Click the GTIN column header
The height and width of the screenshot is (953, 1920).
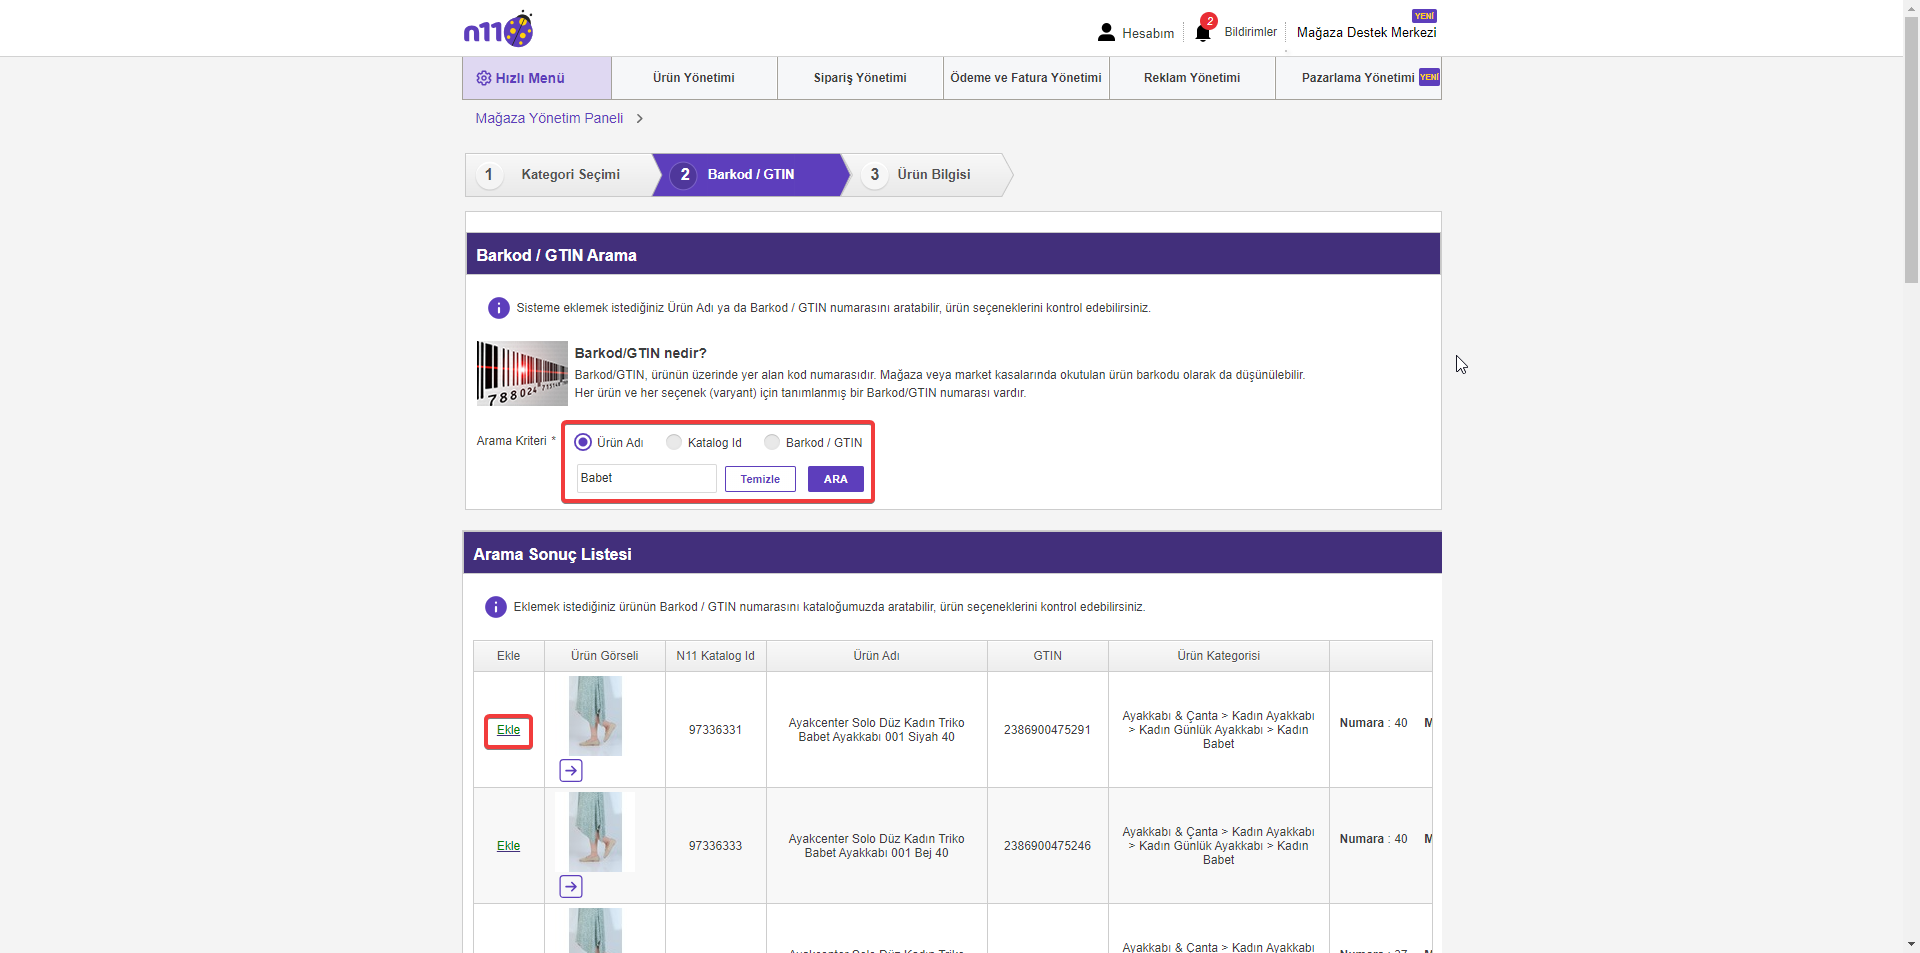click(x=1047, y=656)
